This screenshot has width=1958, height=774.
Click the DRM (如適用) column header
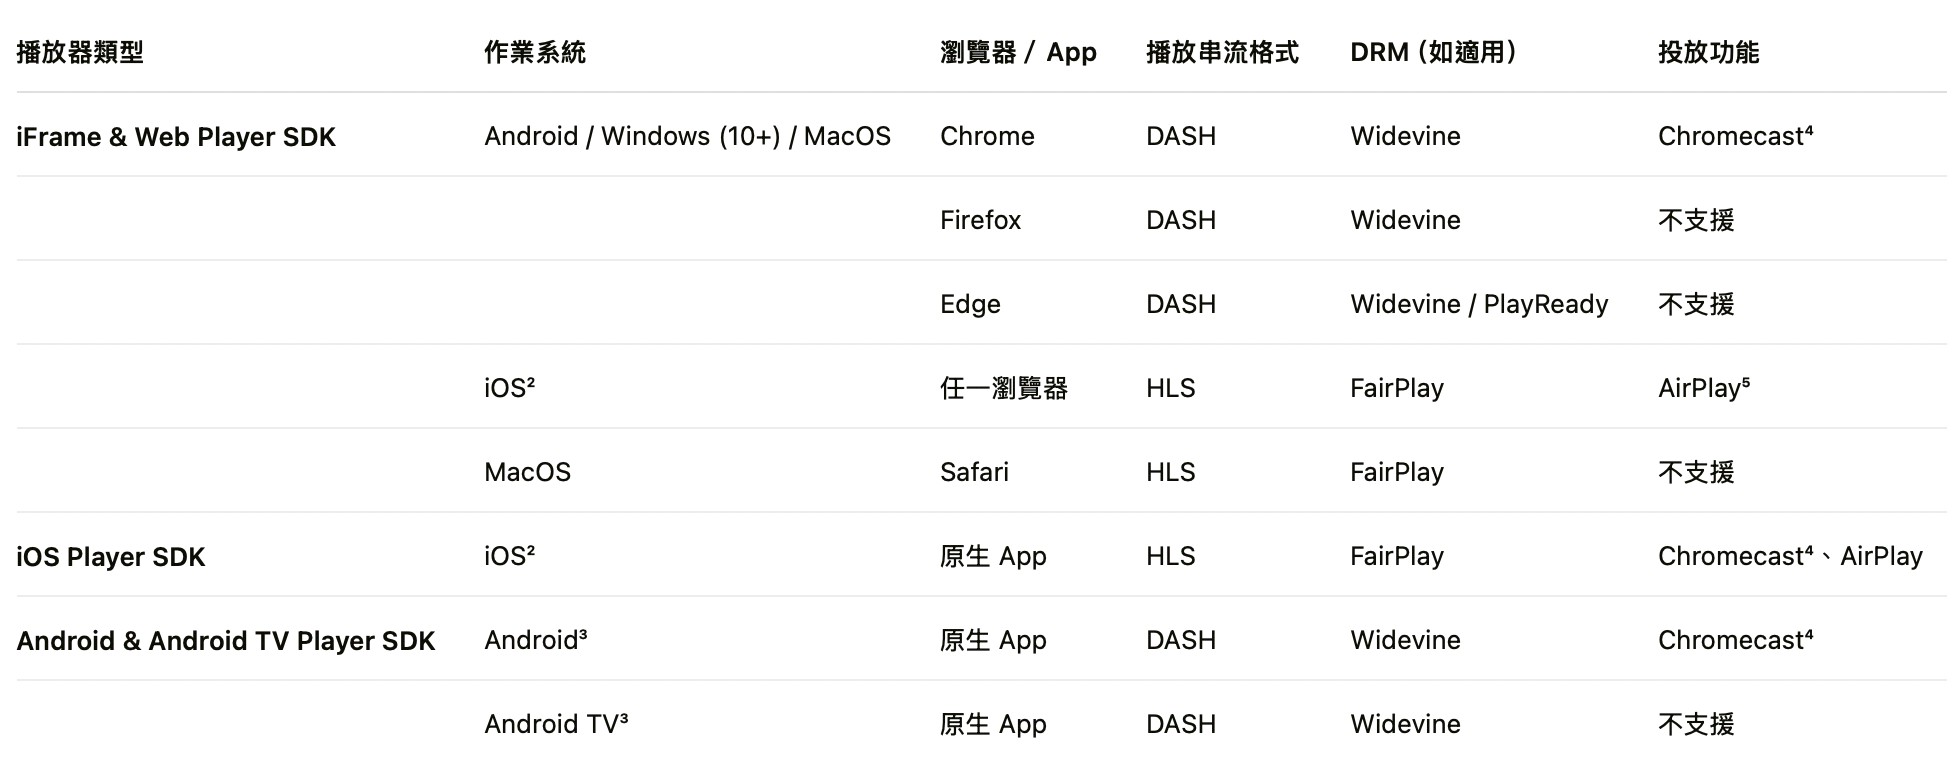click(x=1433, y=52)
